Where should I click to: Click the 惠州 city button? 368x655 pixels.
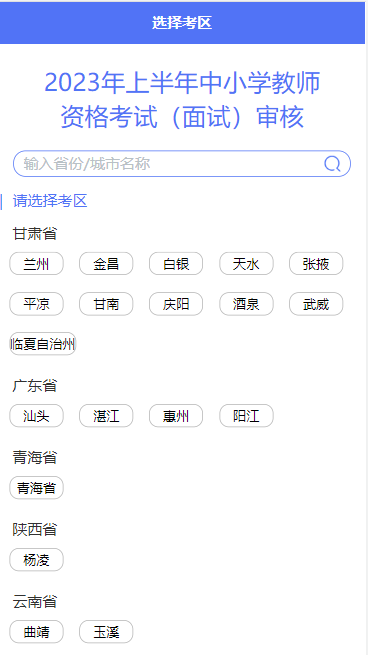point(176,416)
